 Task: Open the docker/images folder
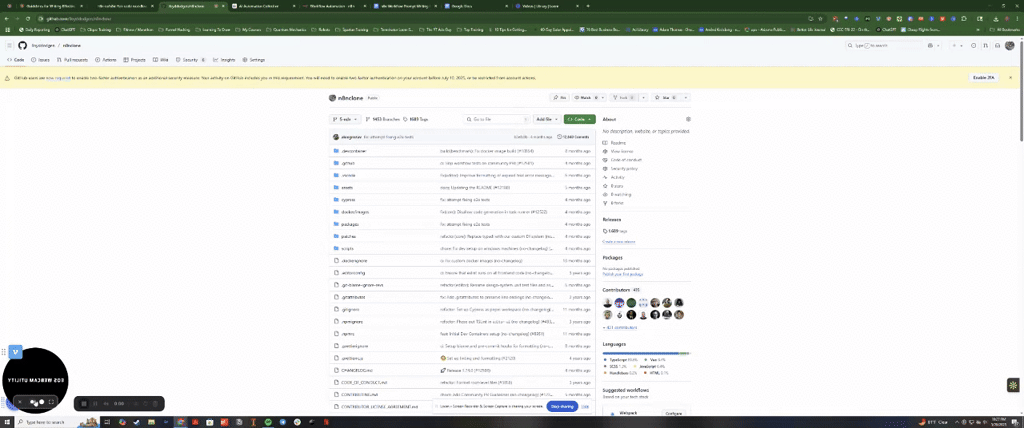click(355, 212)
